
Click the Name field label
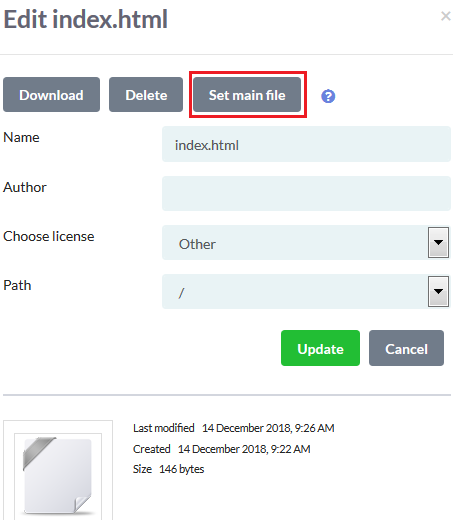click(21, 137)
